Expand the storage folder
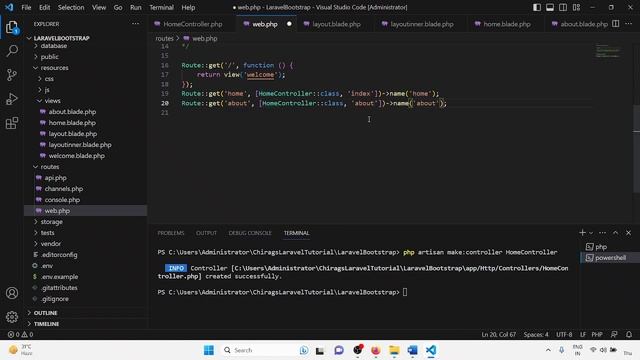 pyautogui.click(x=51, y=222)
